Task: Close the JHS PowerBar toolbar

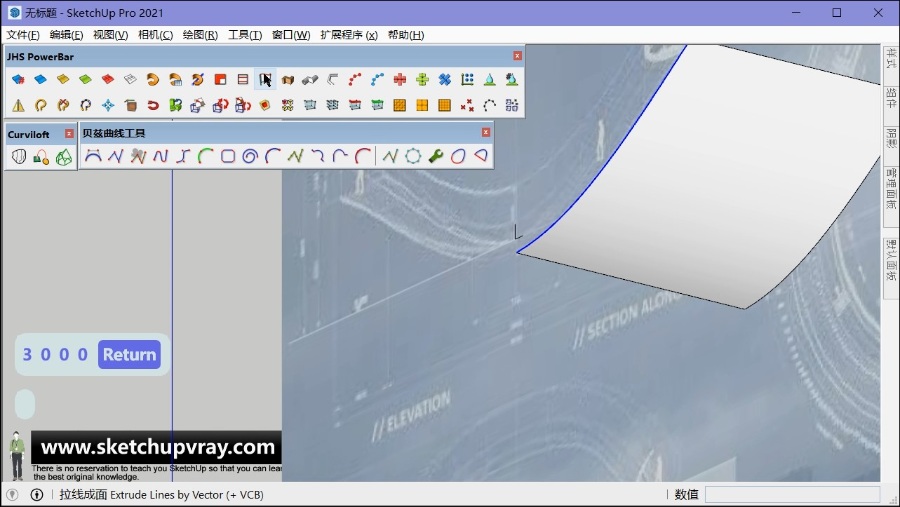Action: [x=517, y=56]
